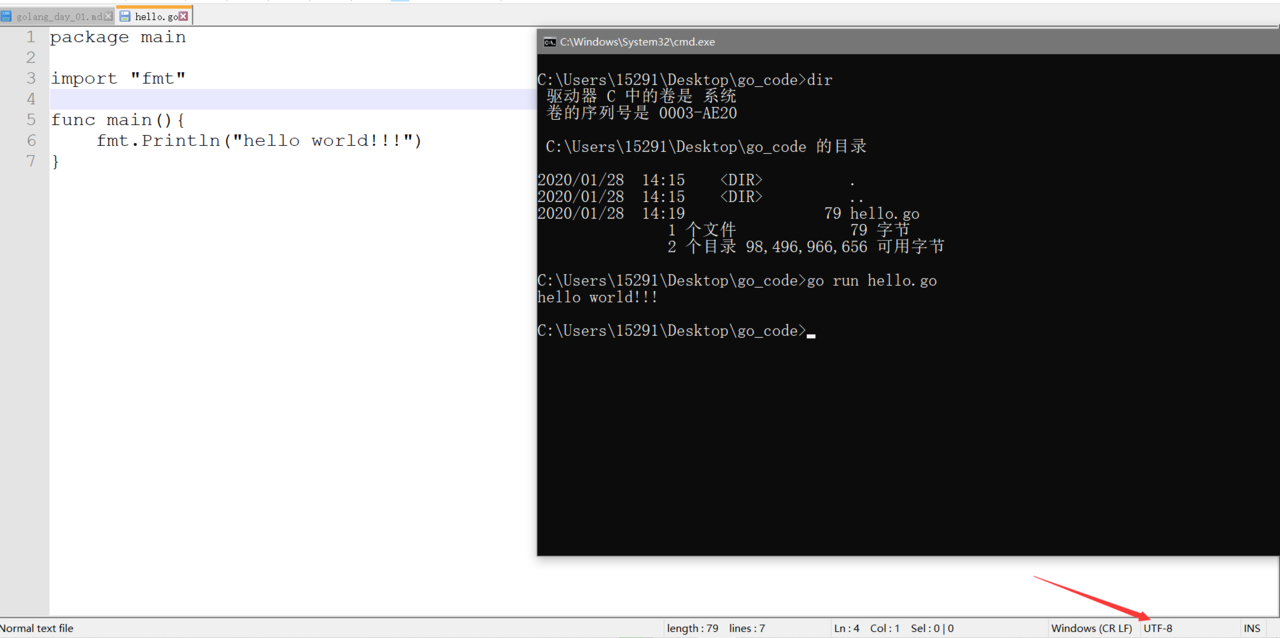The width and height of the screenshot is (1280, 638).
Task: Click inside the fmt.Println code line
Action: (259, 141)
